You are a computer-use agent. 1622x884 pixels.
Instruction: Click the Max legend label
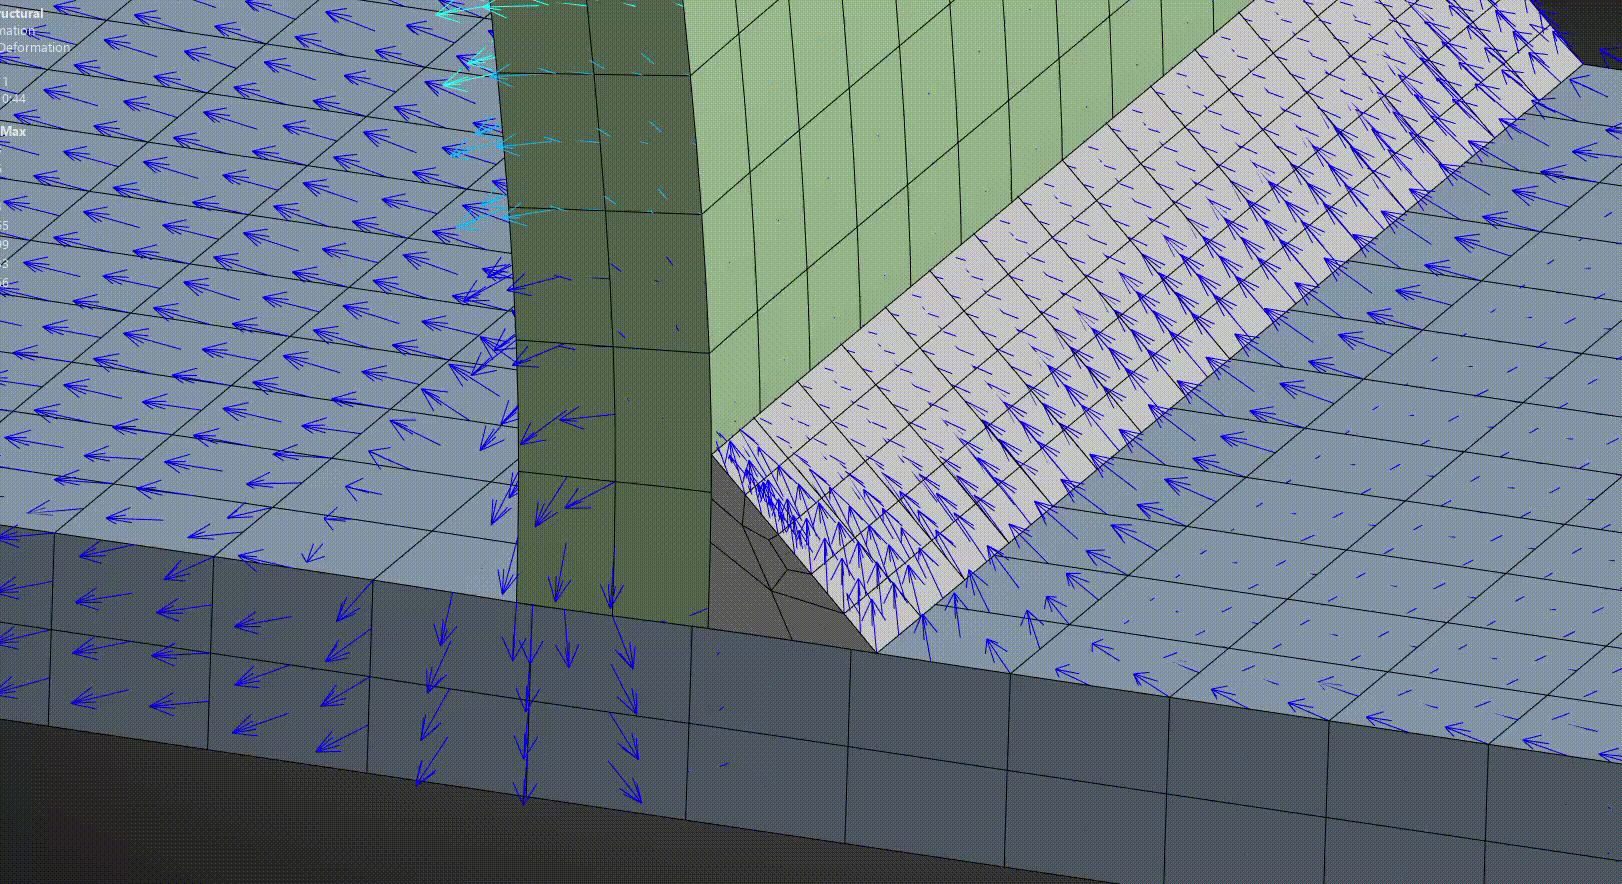(13, 131)
